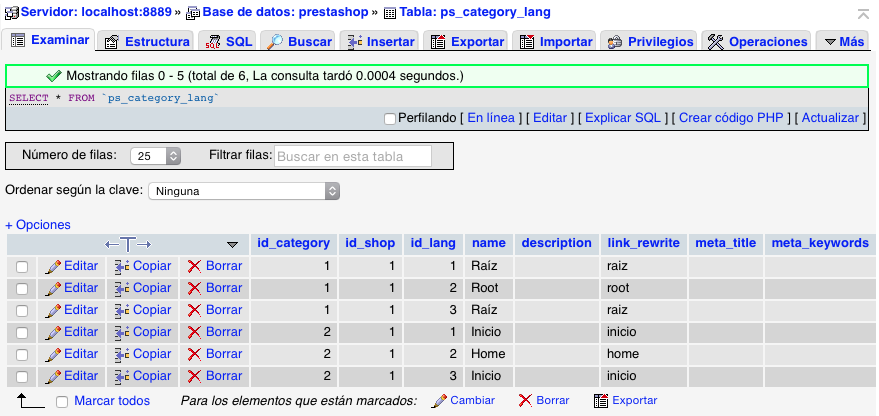Screen dimensions: 879x416
Task: Check the row named Home
Action: point(22,355)
